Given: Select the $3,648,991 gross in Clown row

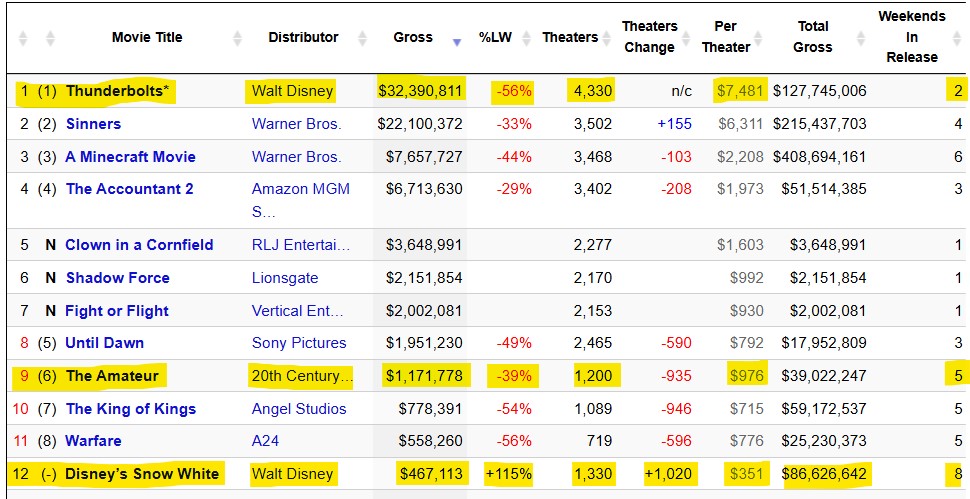Looking at the screenshot, I should [x=424, y=245].
